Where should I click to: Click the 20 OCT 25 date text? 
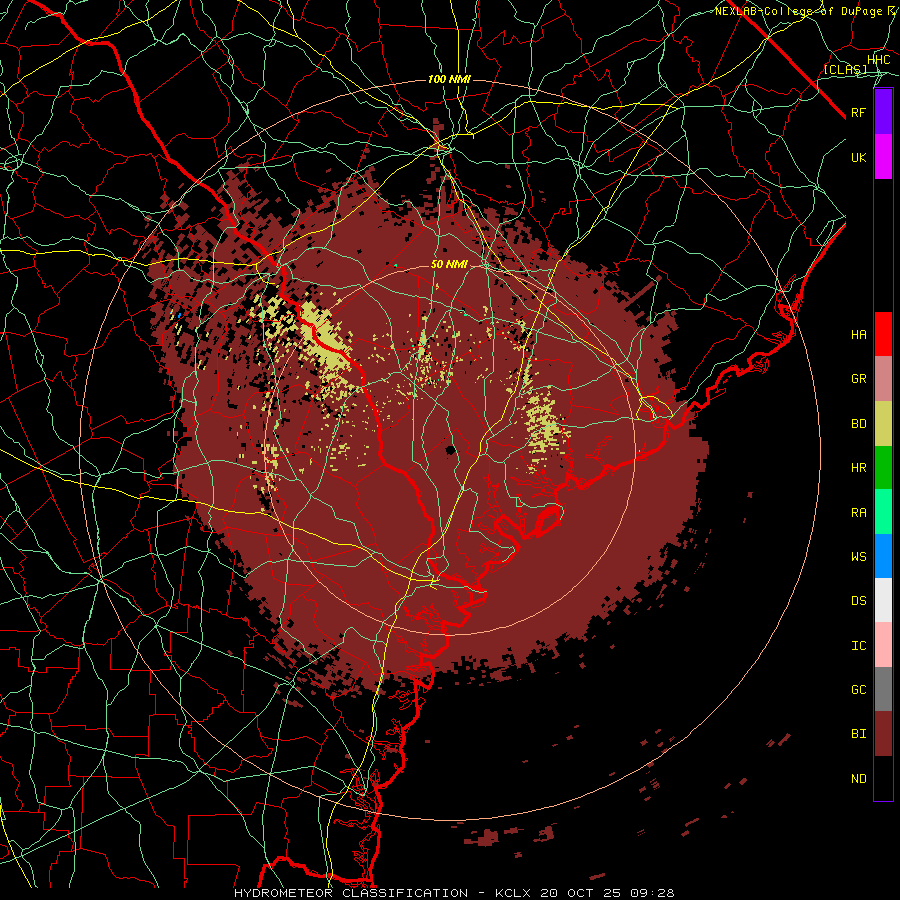(583, 893)
